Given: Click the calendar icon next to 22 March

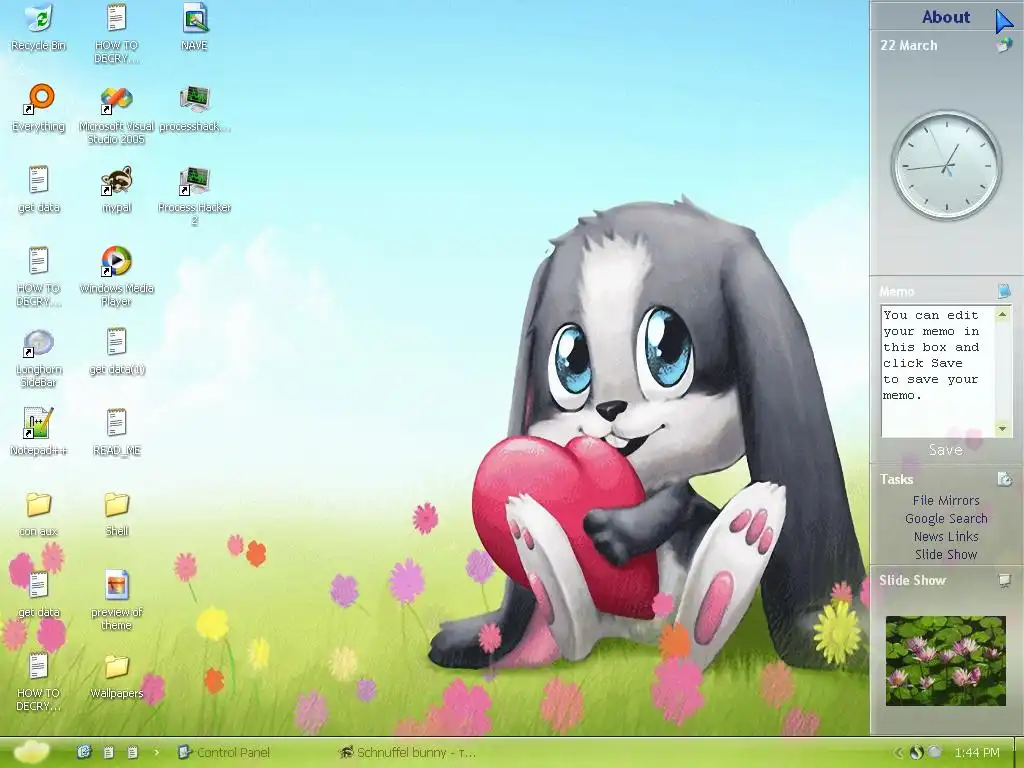Looking at the screenshot, I should (x=1004, y=45).
